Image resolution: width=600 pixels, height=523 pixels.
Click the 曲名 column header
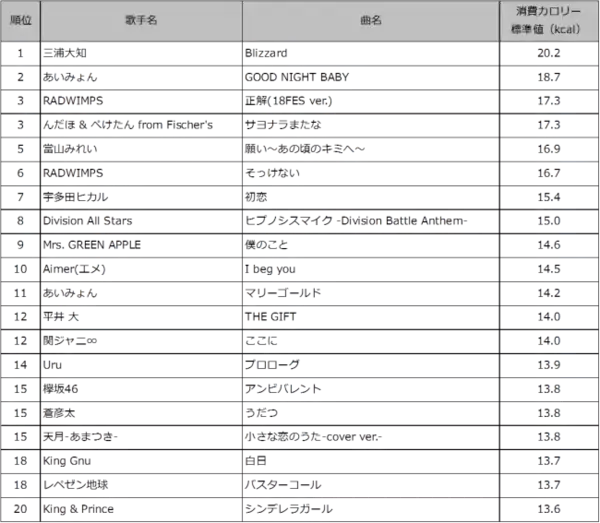[x=370, y=20]
